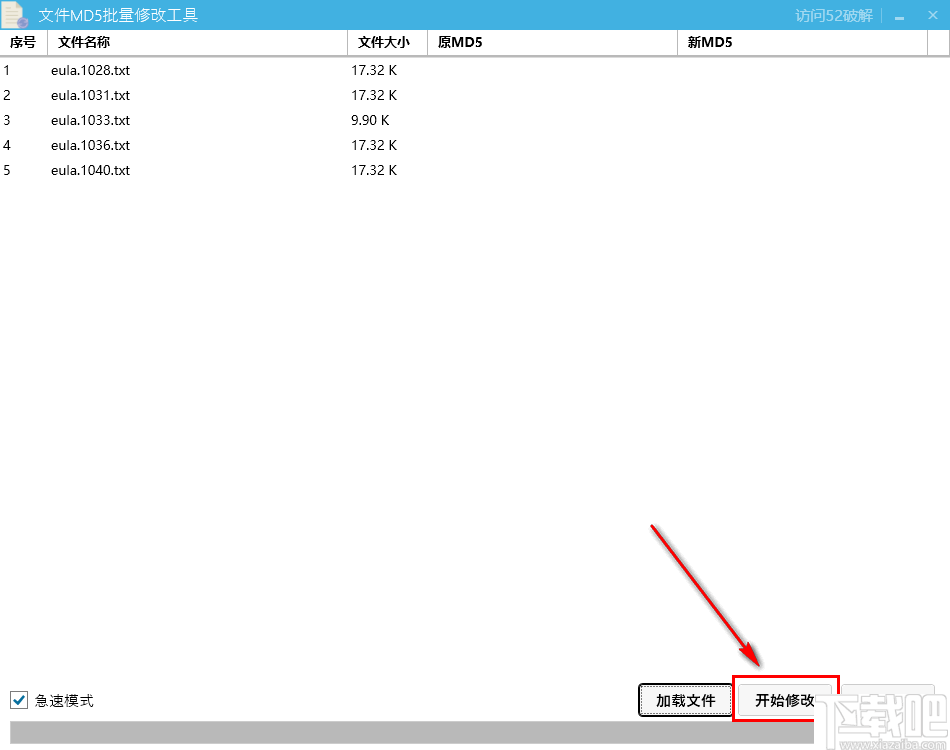Click size 17.32 K of eula.1040.txt
Screen dimensions: 950x750
point(374,170)
